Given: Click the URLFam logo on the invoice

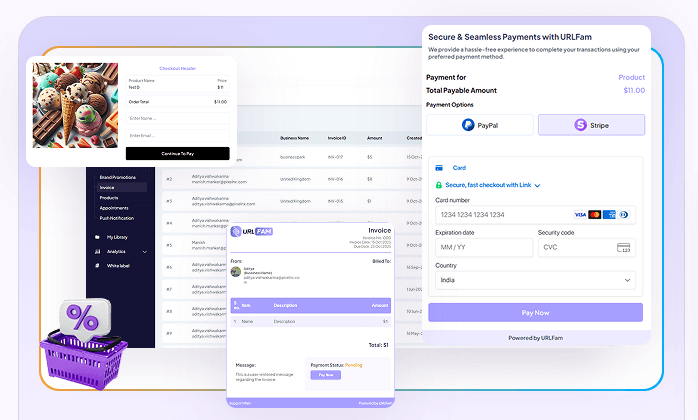Looking at the screenshot, I should click(252, 232).
